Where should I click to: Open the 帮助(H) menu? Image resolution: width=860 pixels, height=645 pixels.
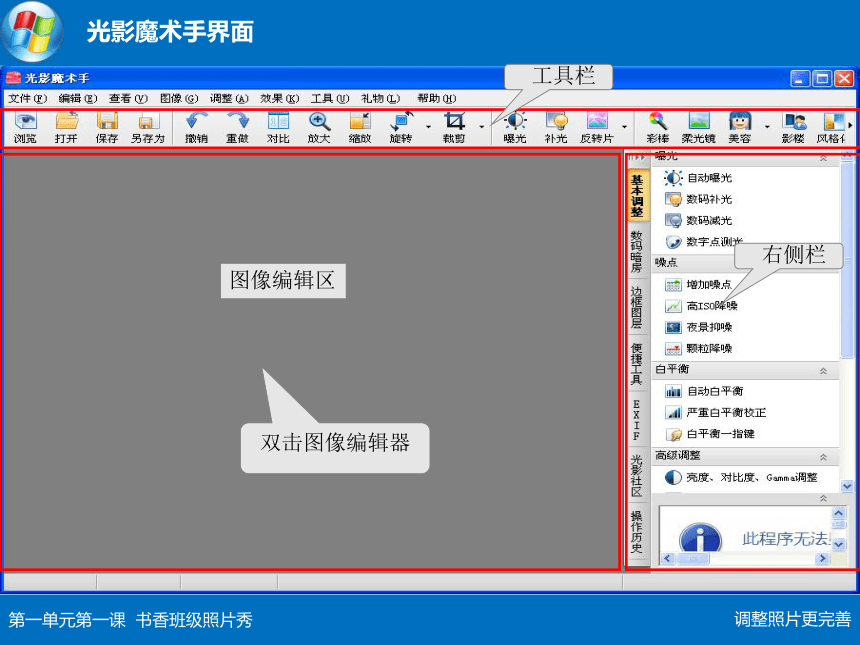click(436, 99)
